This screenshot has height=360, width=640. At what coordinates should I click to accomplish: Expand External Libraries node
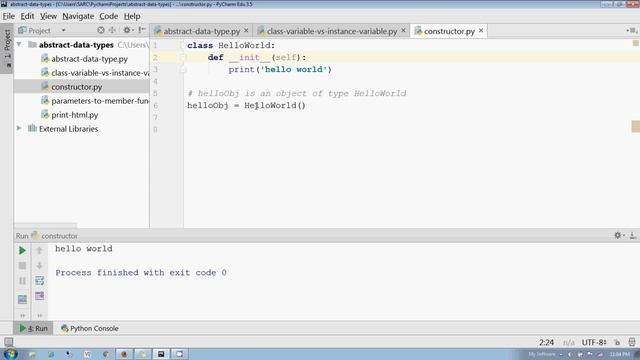click(x=19, y=128)
